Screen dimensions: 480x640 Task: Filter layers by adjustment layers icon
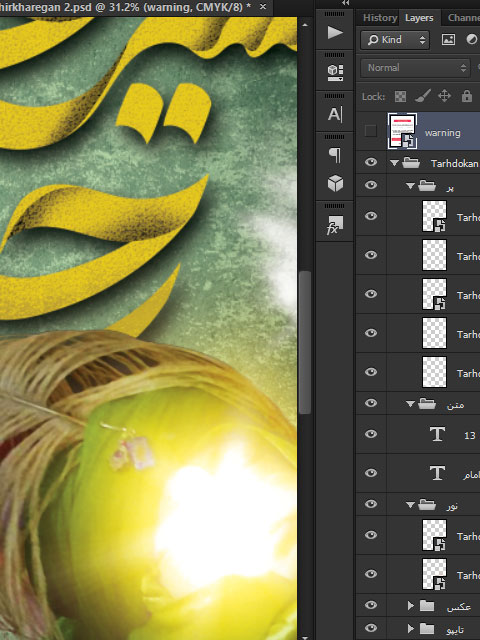point(472,40)
